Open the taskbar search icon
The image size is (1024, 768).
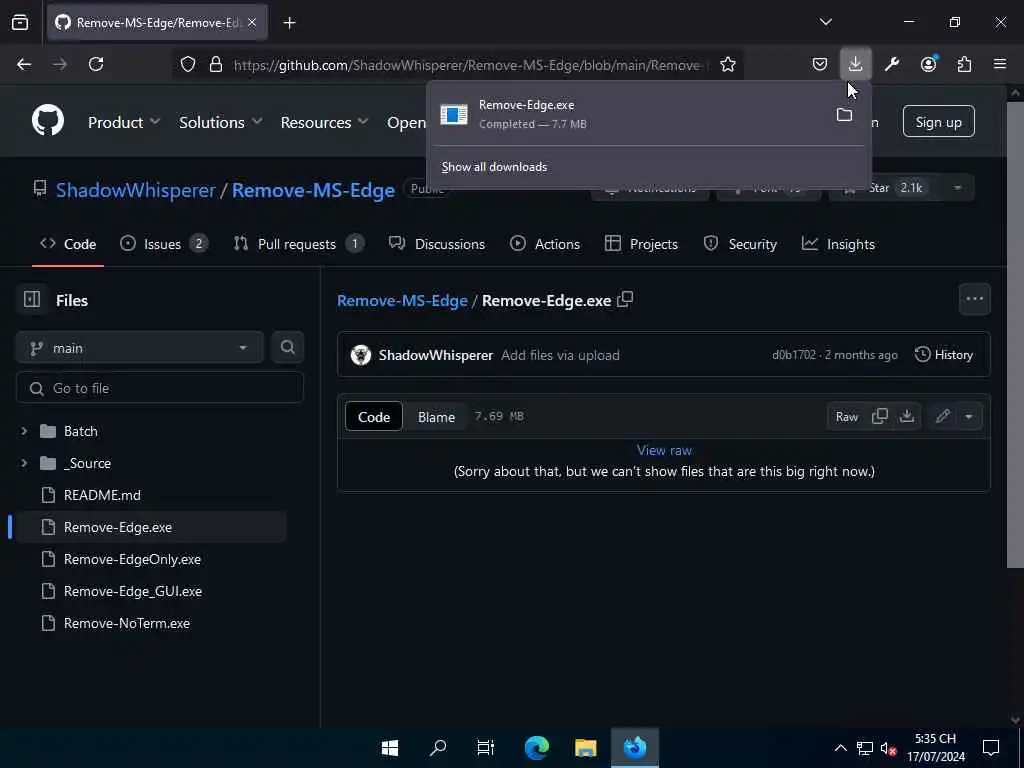[x=438, y=747]
